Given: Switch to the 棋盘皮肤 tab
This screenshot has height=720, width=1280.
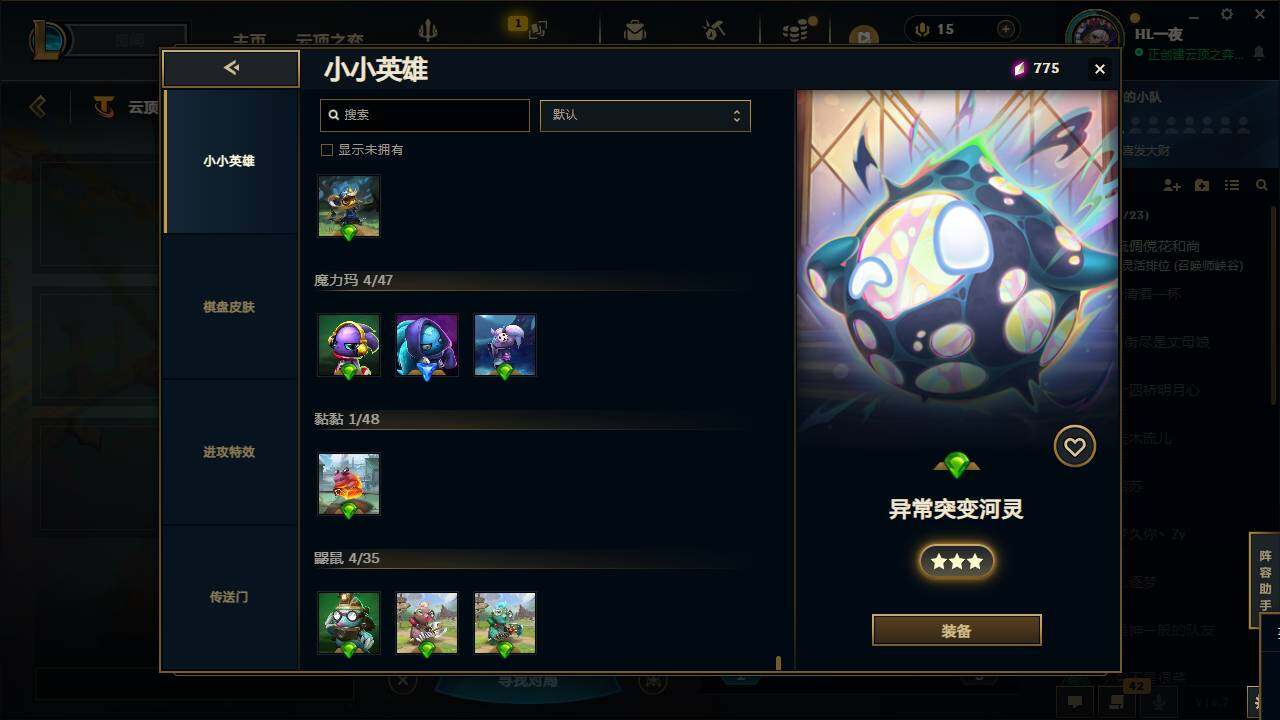Looking at the screenshot, I should [x=229, y=307].
